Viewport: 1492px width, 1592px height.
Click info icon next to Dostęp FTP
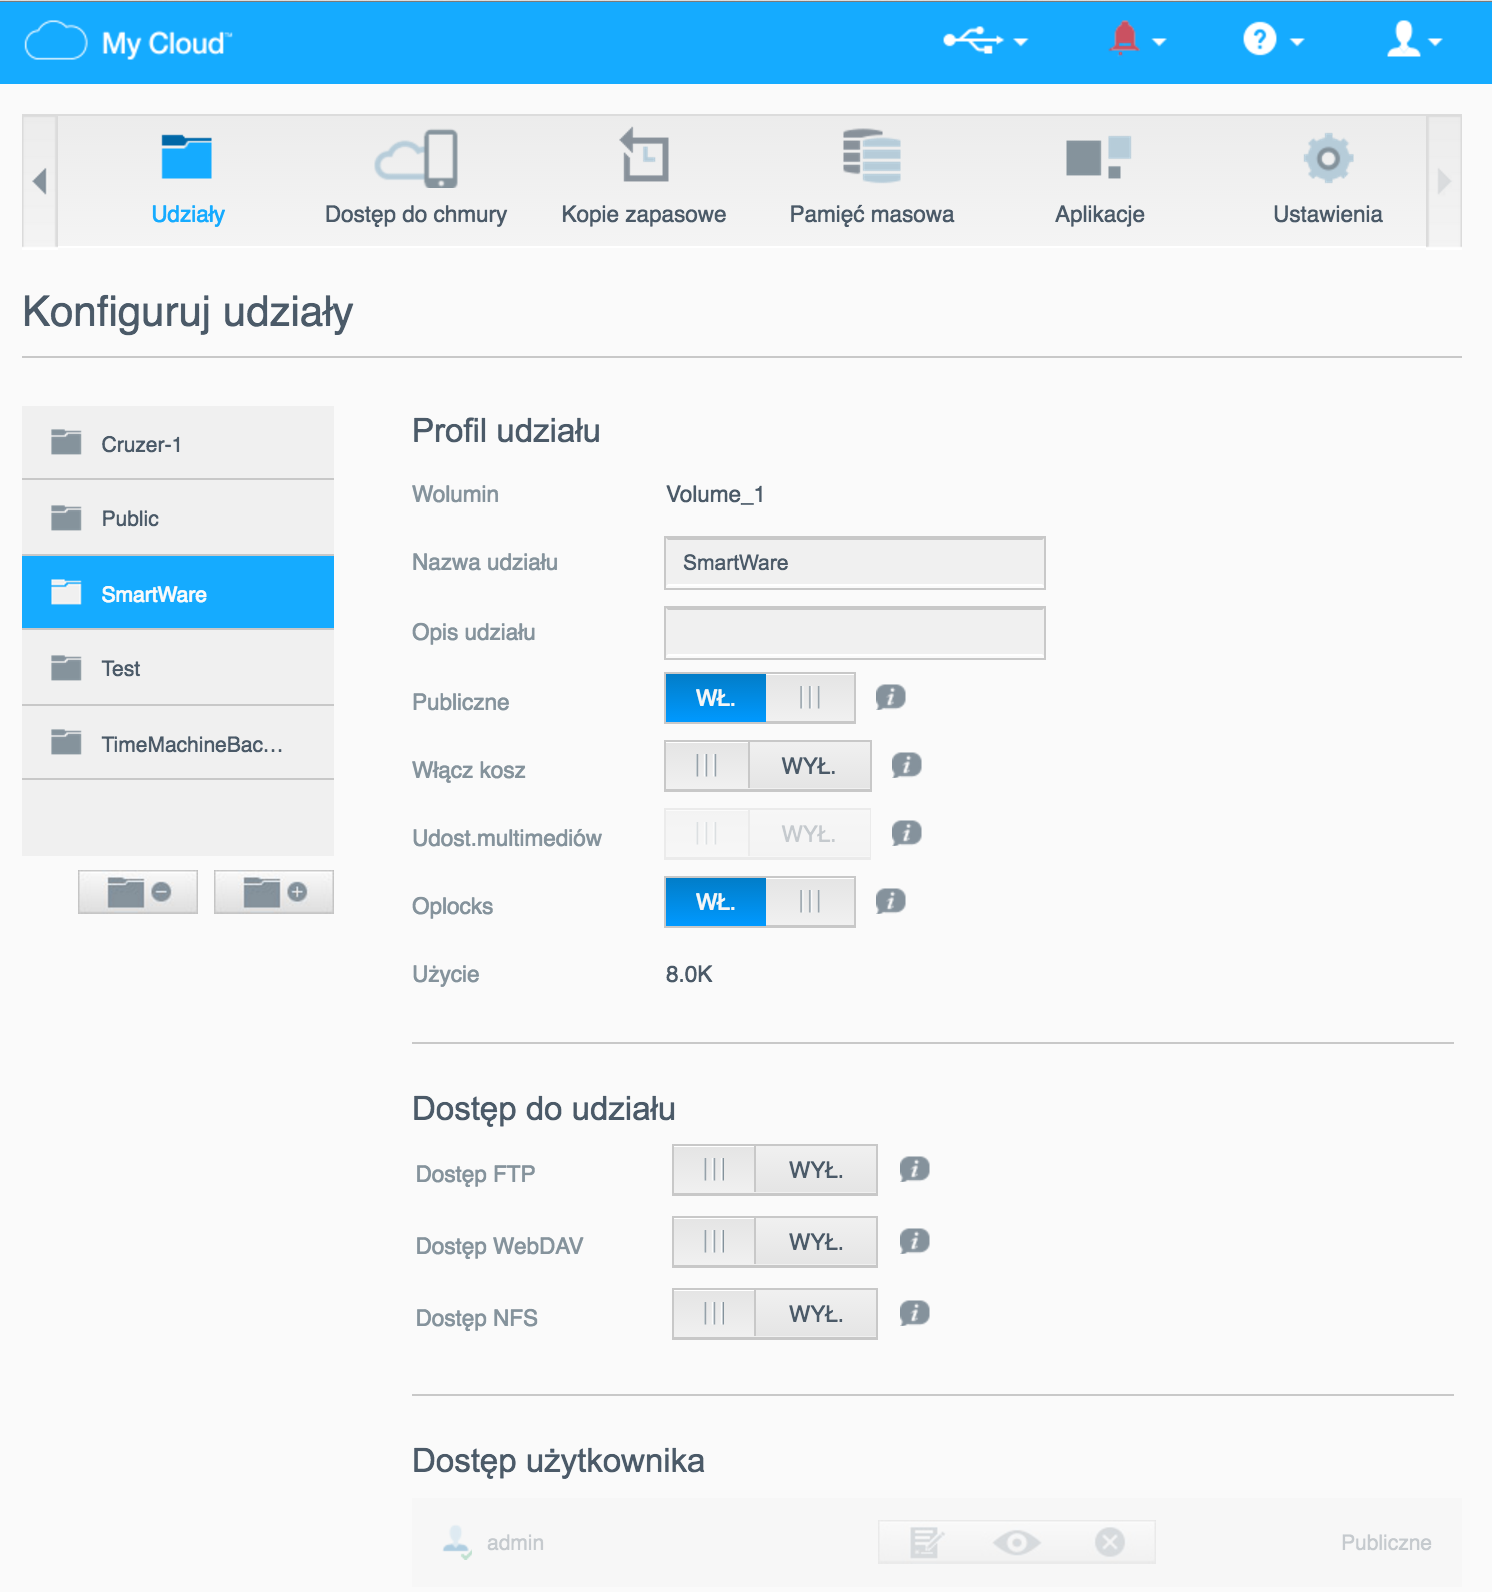point(915,1169)
